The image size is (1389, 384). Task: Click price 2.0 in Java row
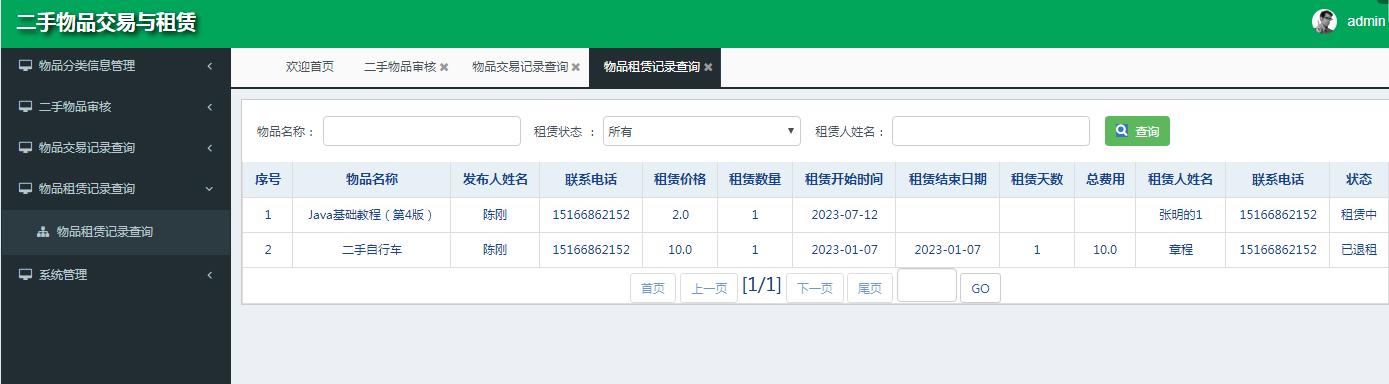click(x=680, y=215)
